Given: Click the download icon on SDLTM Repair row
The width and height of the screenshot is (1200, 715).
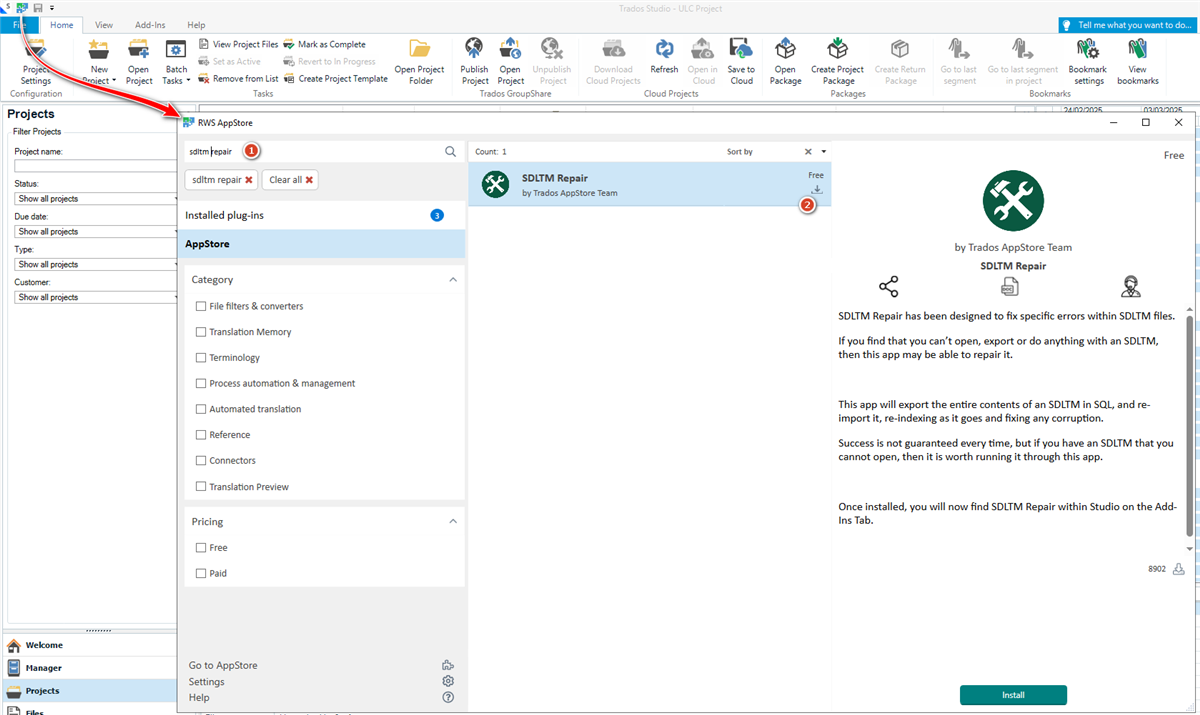Looking at the screenshot, I should pos(817,190).
